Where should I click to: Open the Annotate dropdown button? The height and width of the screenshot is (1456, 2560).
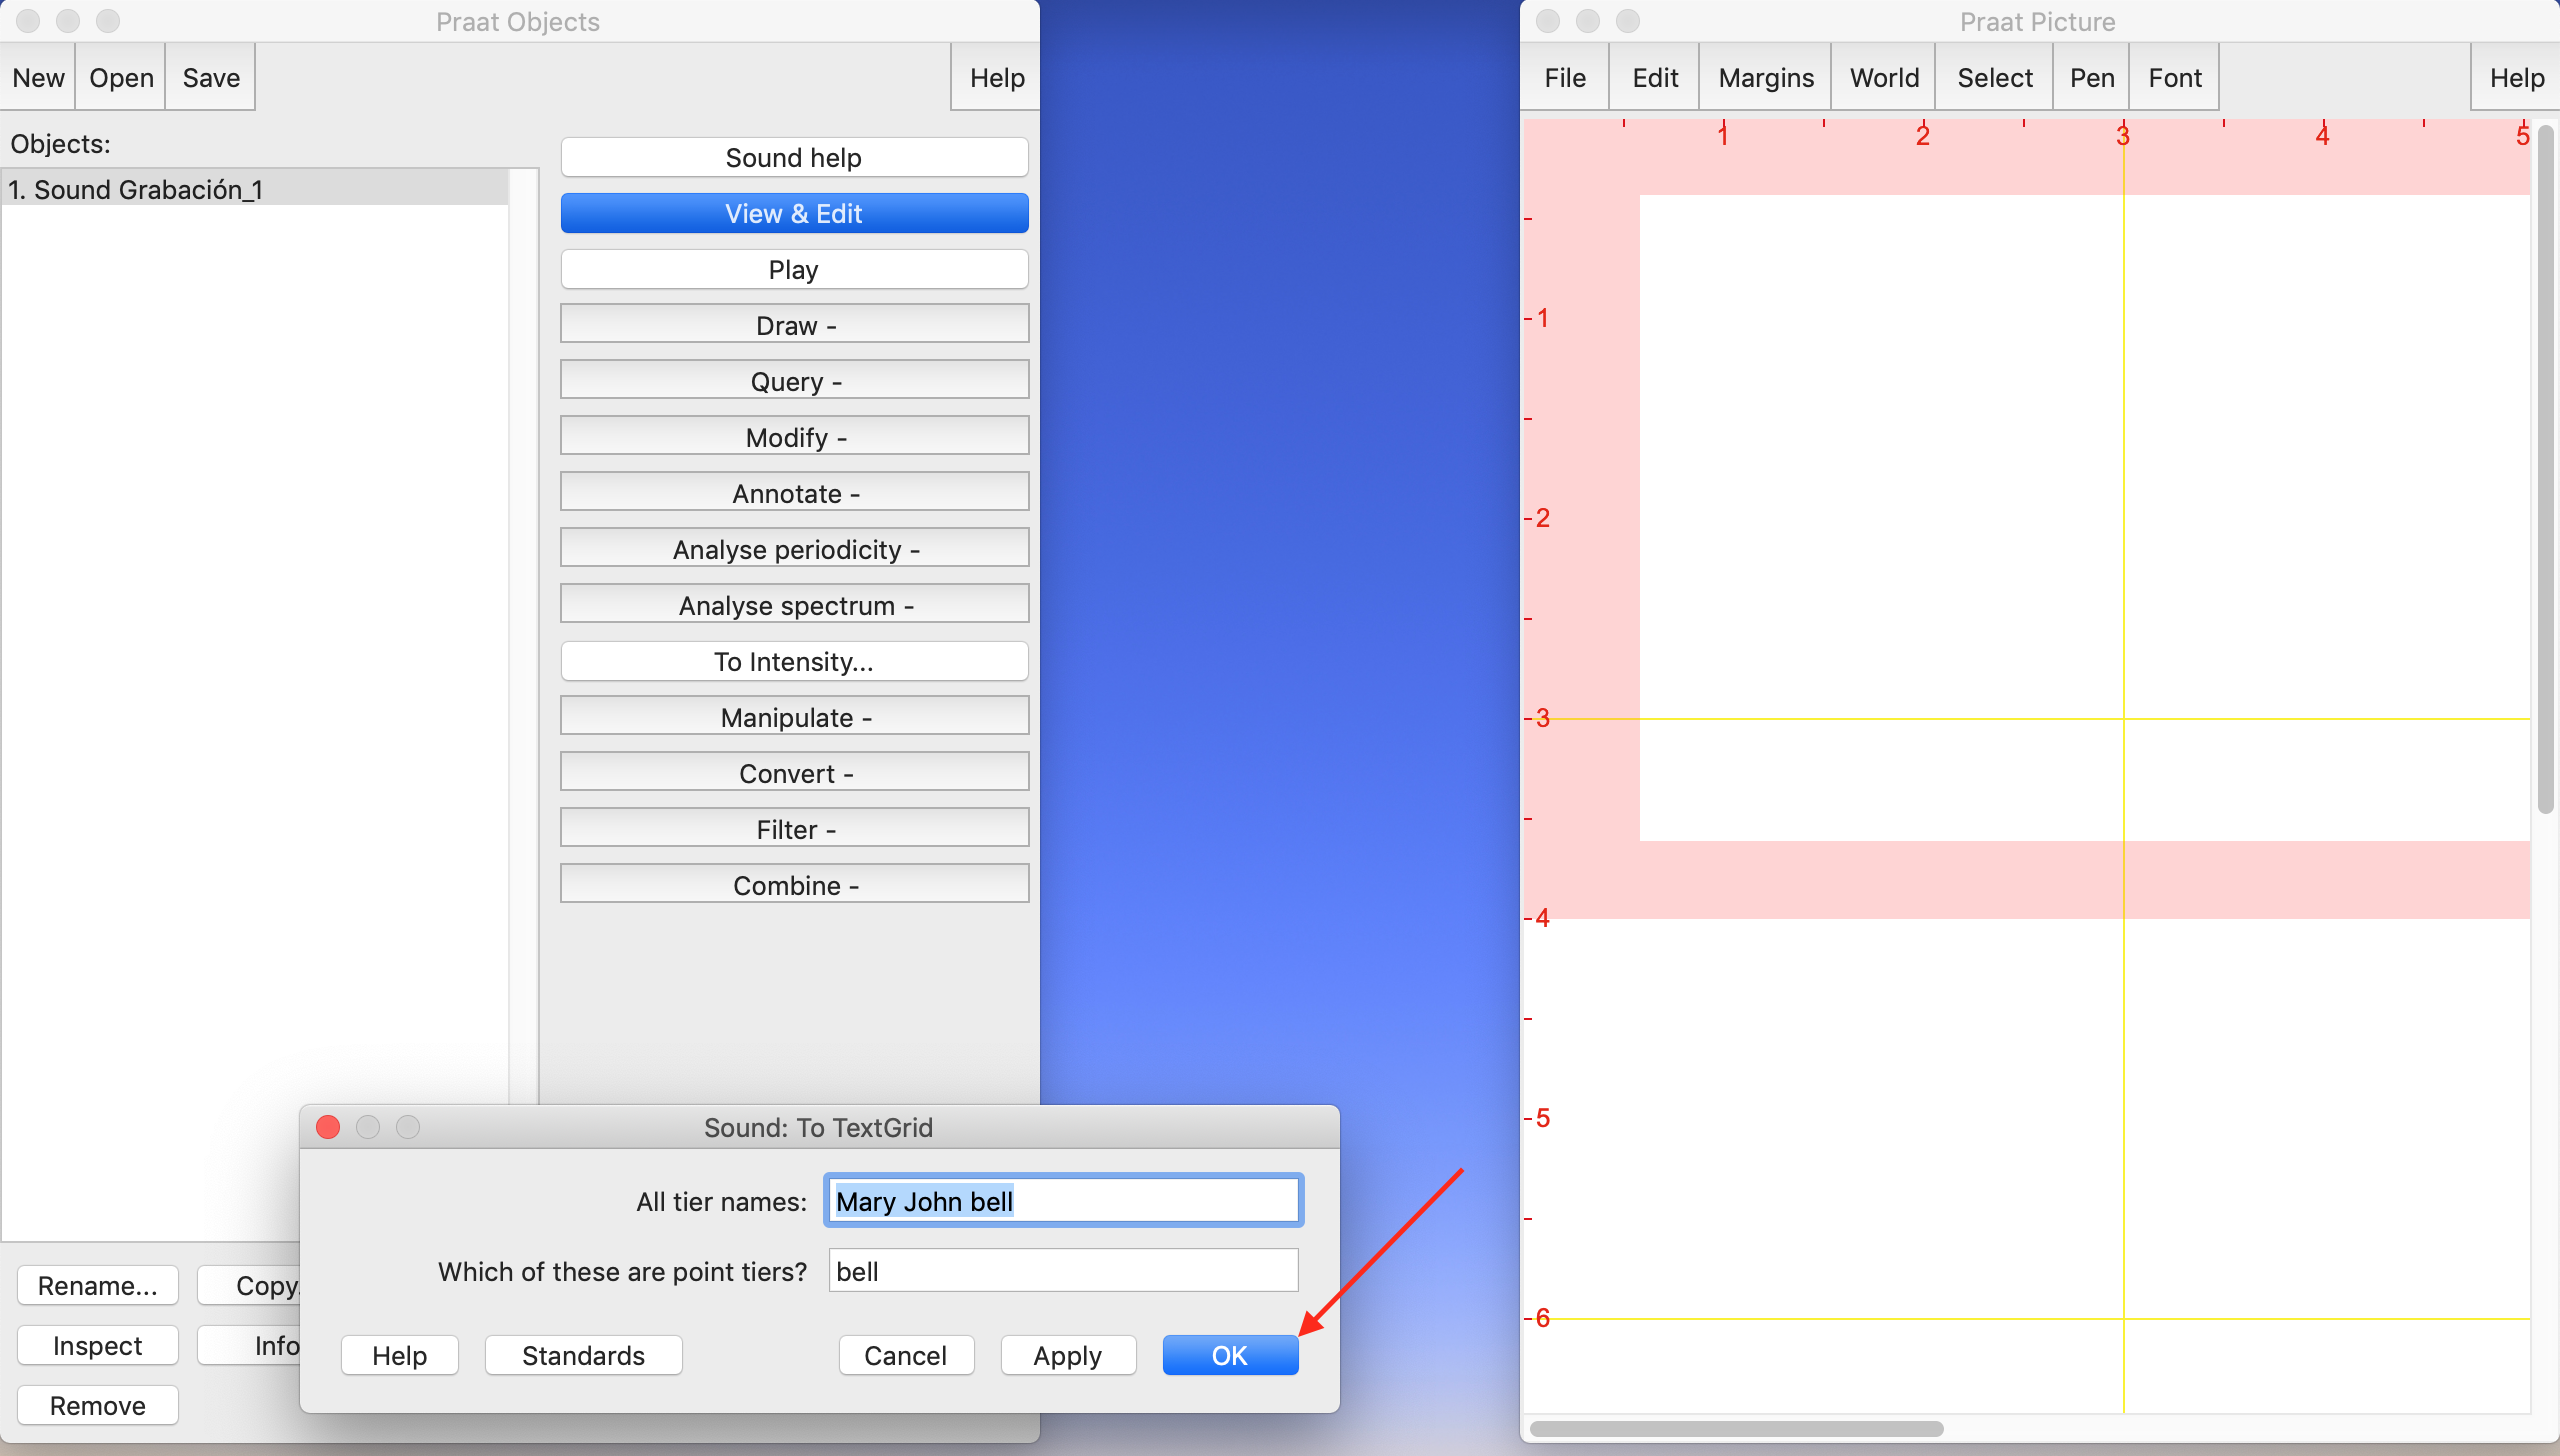click(x=794, y=493)
